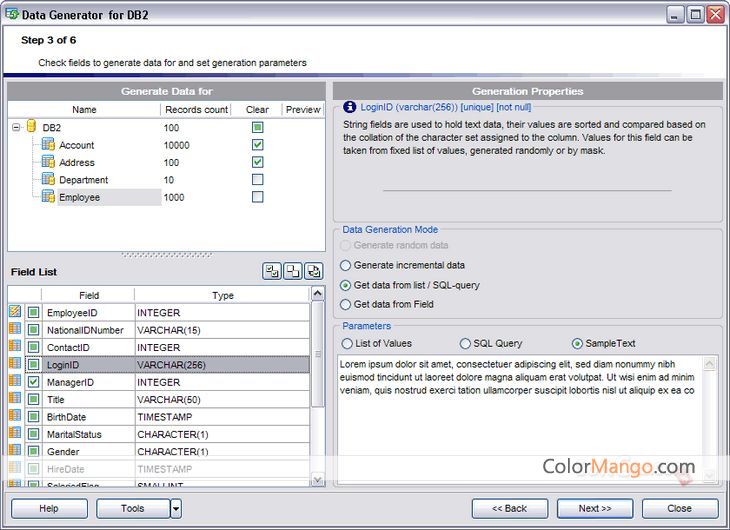730x530 pixels.
Task: Click the column icon beside NationalIDNumber
Action: 15,329
